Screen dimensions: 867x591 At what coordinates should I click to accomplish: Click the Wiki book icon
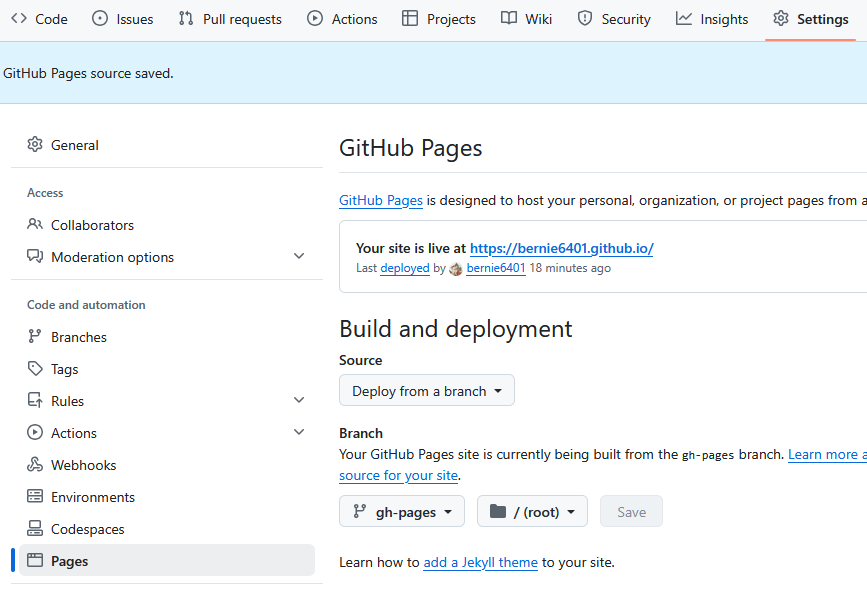pos(509,18)
